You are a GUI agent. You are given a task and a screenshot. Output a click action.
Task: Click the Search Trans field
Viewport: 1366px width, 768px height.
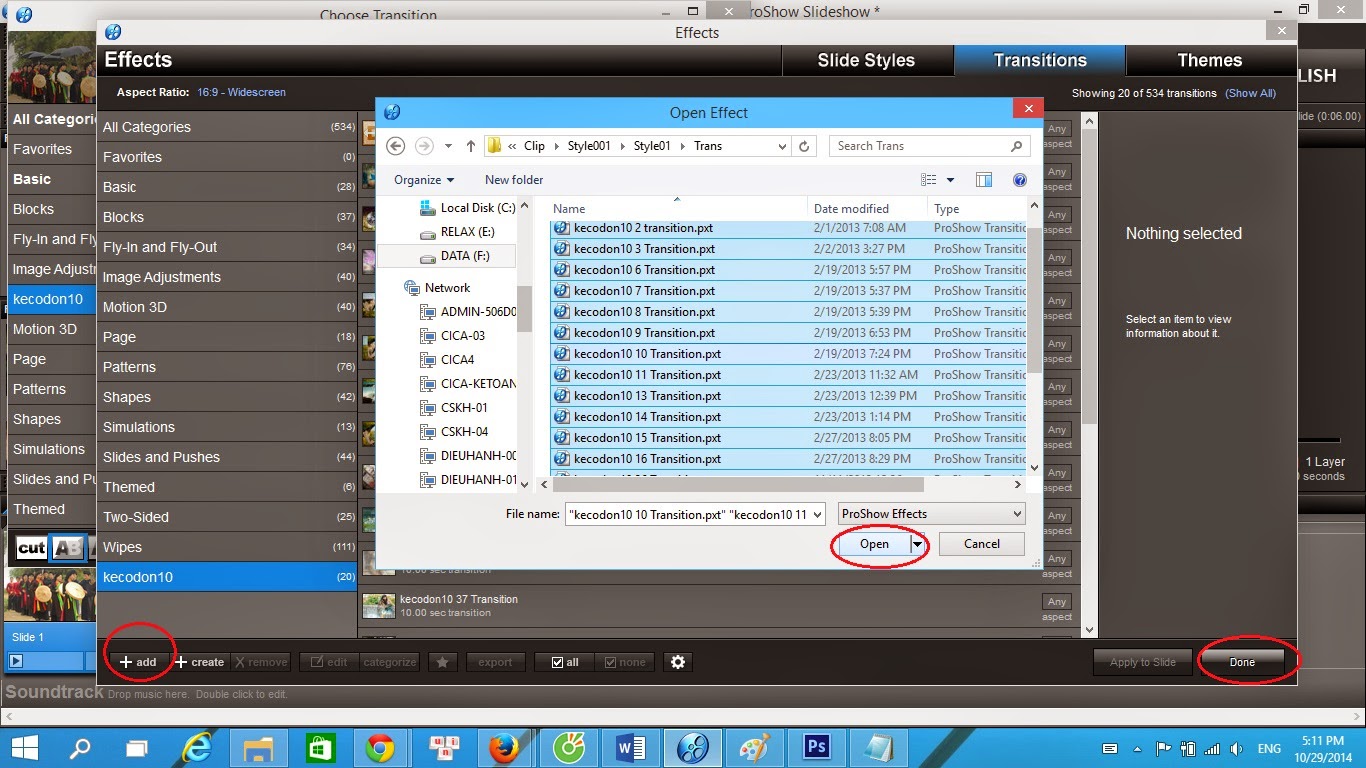[x=929, y=146]
